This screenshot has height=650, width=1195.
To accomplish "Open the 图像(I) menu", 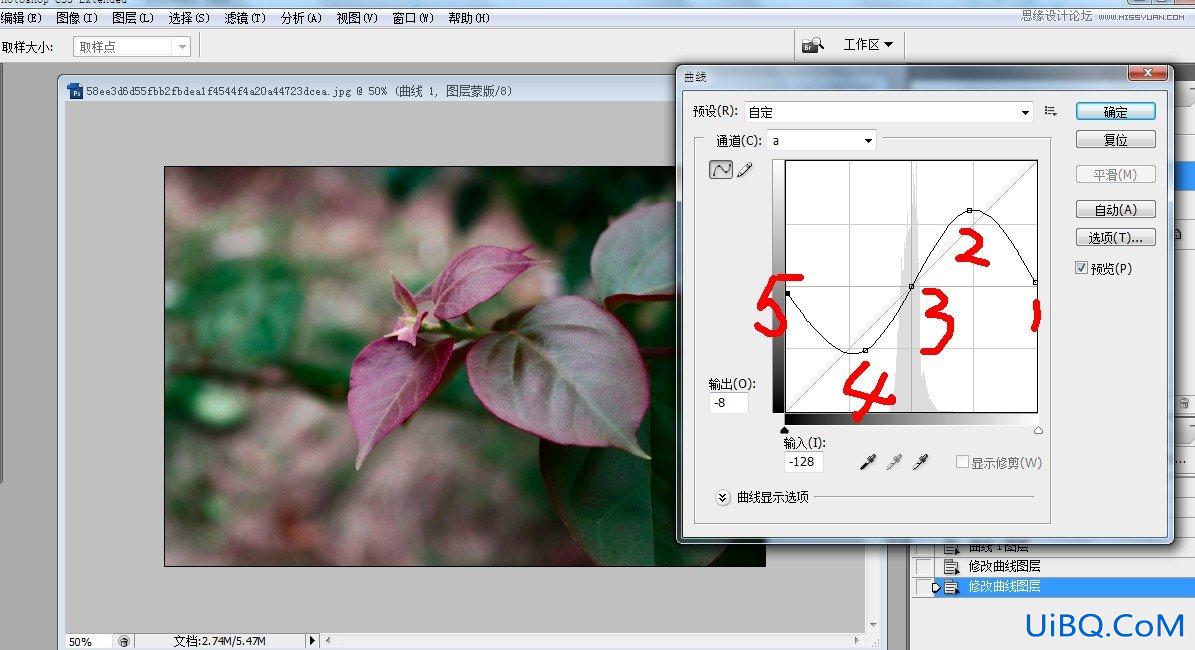I will (x=77, y=18).
